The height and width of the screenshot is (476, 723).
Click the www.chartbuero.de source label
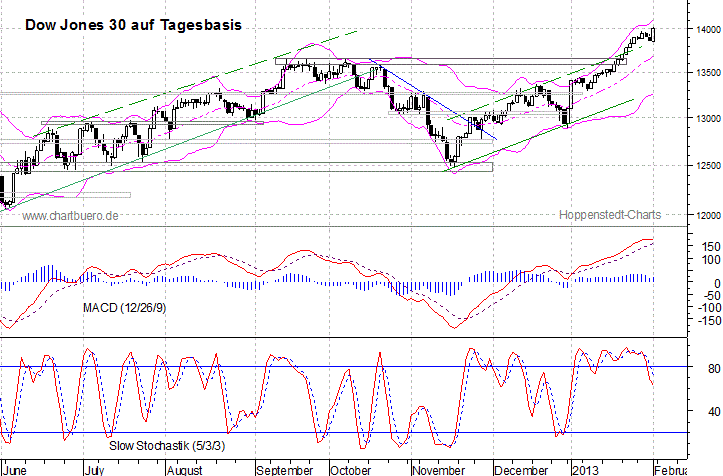coord(70,215)
